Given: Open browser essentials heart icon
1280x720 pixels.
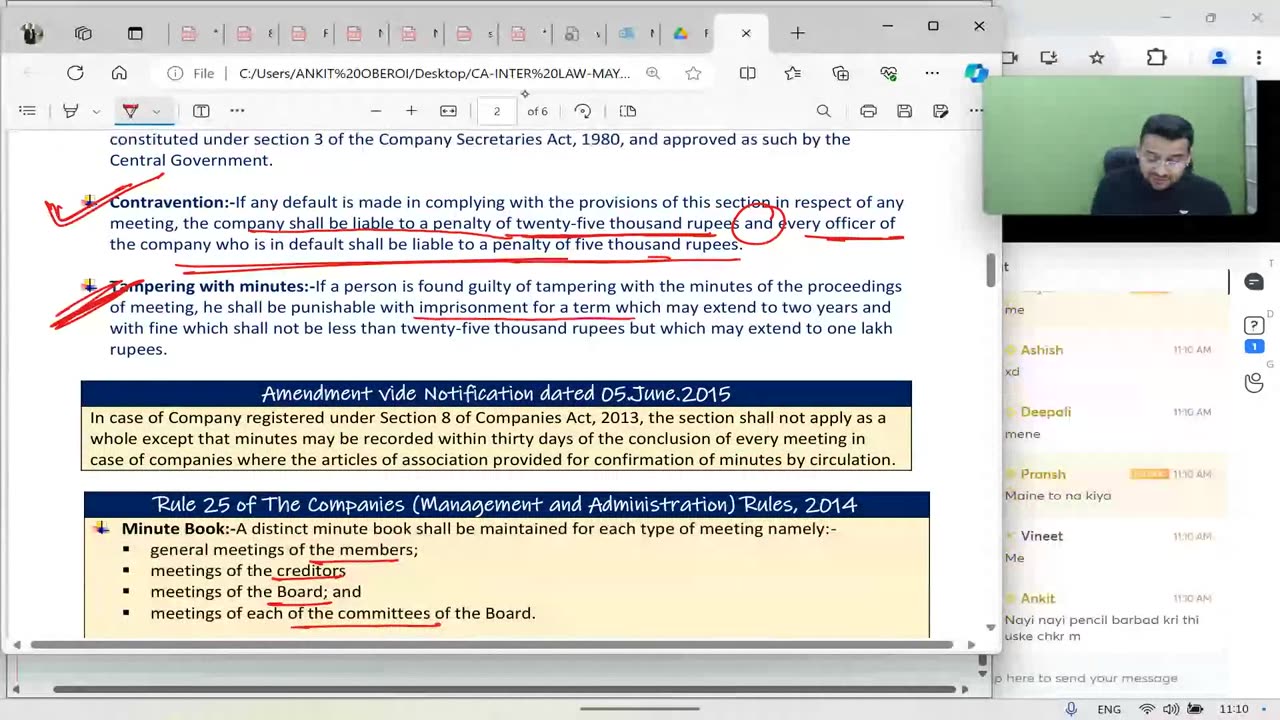Looking at the screenshot, I should (x=888, y=73).
